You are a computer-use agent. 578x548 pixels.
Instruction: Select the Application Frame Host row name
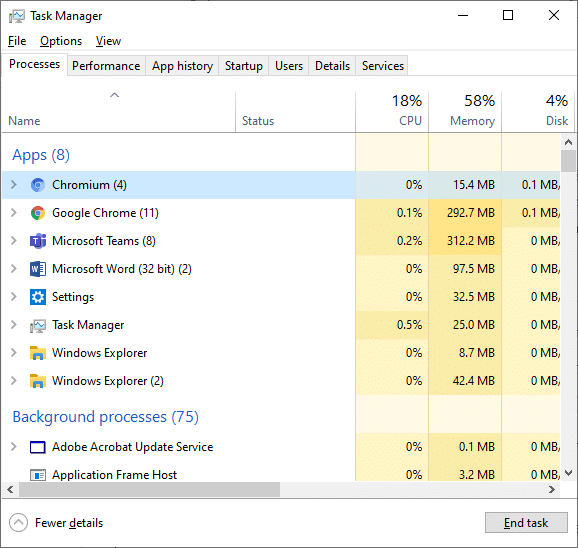(114, 475)
